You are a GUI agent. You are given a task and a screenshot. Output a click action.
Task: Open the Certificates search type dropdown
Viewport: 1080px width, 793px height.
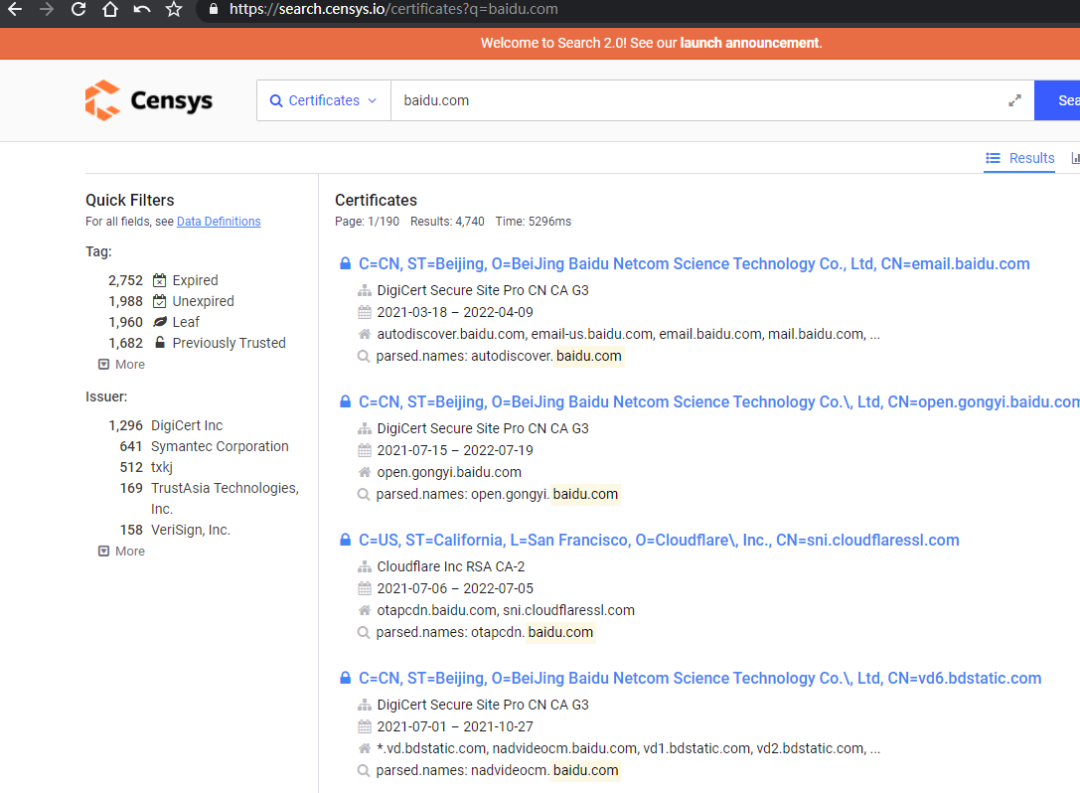click(323, 101)
